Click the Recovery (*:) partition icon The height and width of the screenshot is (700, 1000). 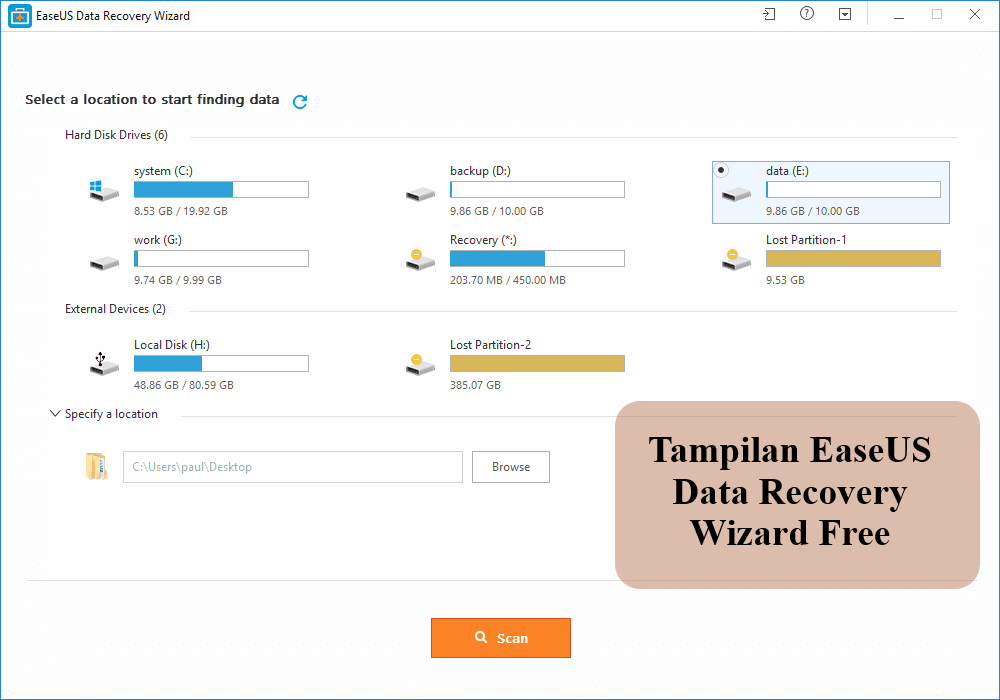pos(420,259)
